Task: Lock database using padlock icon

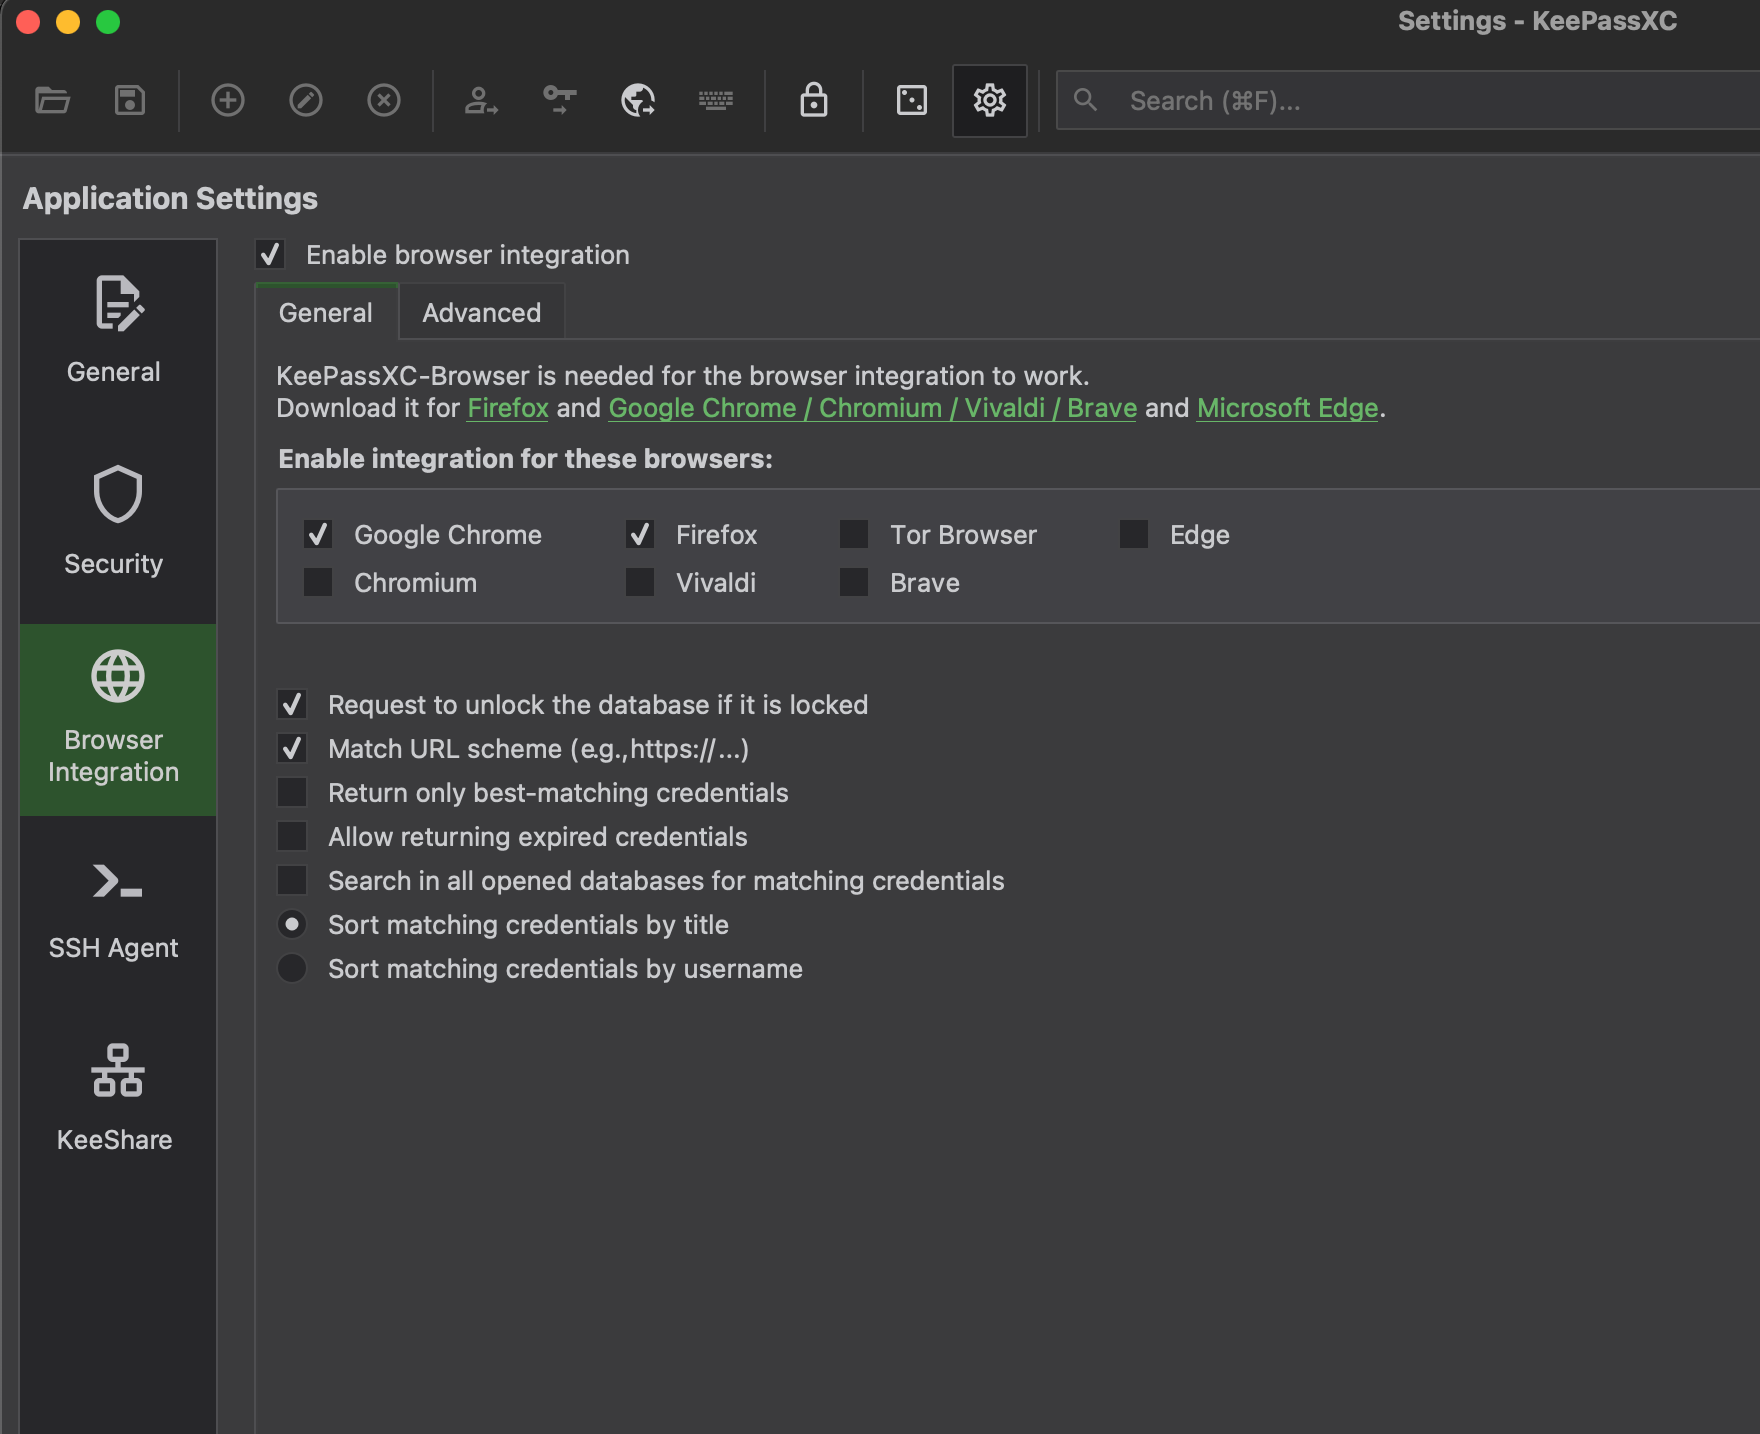Action: [814, 101]
